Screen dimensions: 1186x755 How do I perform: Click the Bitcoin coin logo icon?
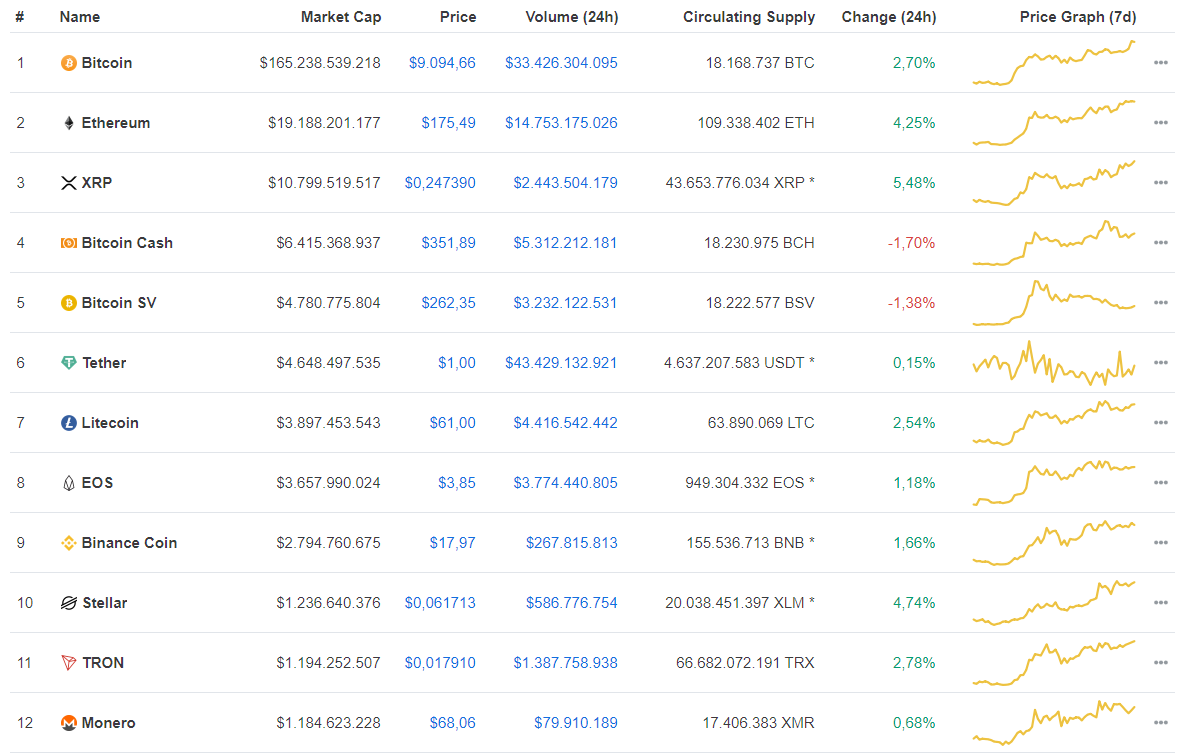click(x=68, y=63)
